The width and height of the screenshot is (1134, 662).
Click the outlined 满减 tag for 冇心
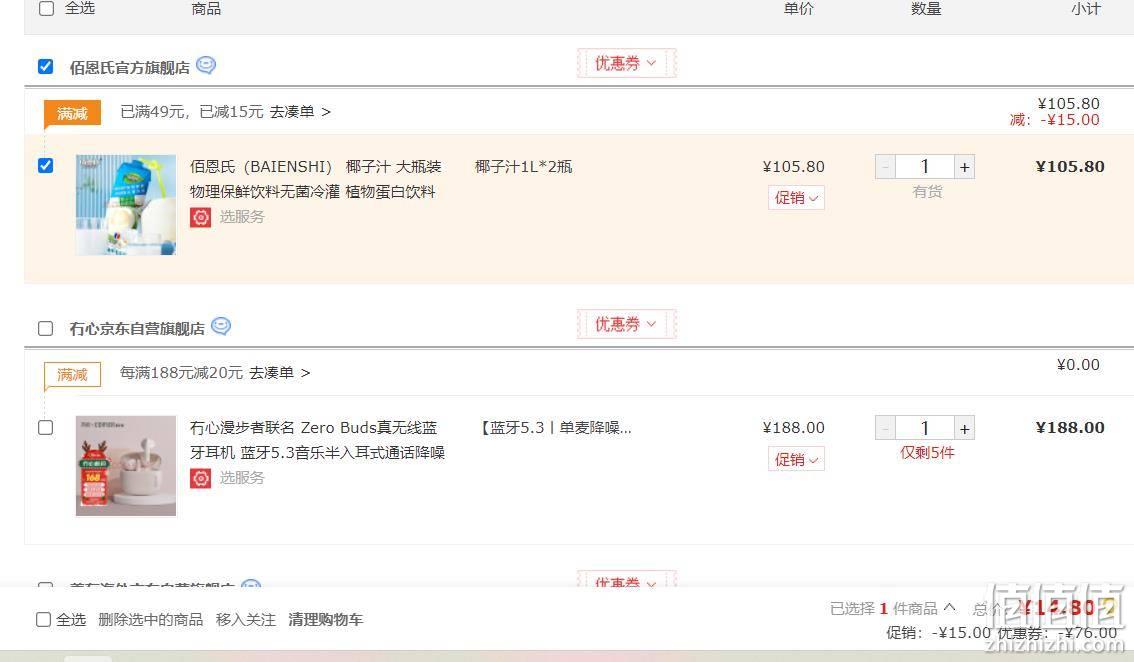pyautogui.click(x=72, y=375)
